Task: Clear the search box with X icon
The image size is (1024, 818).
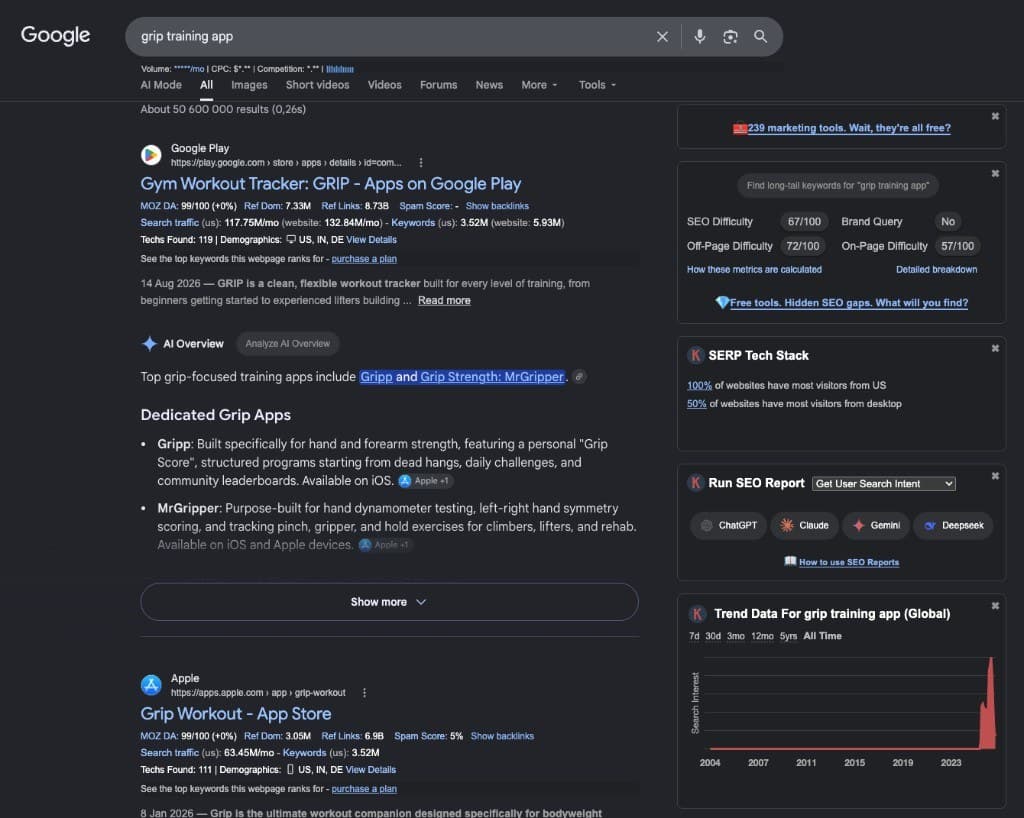Action: (662, 37)
